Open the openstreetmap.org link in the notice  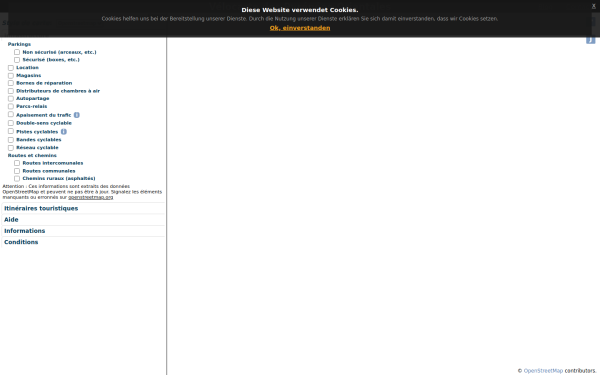[91, 197]
